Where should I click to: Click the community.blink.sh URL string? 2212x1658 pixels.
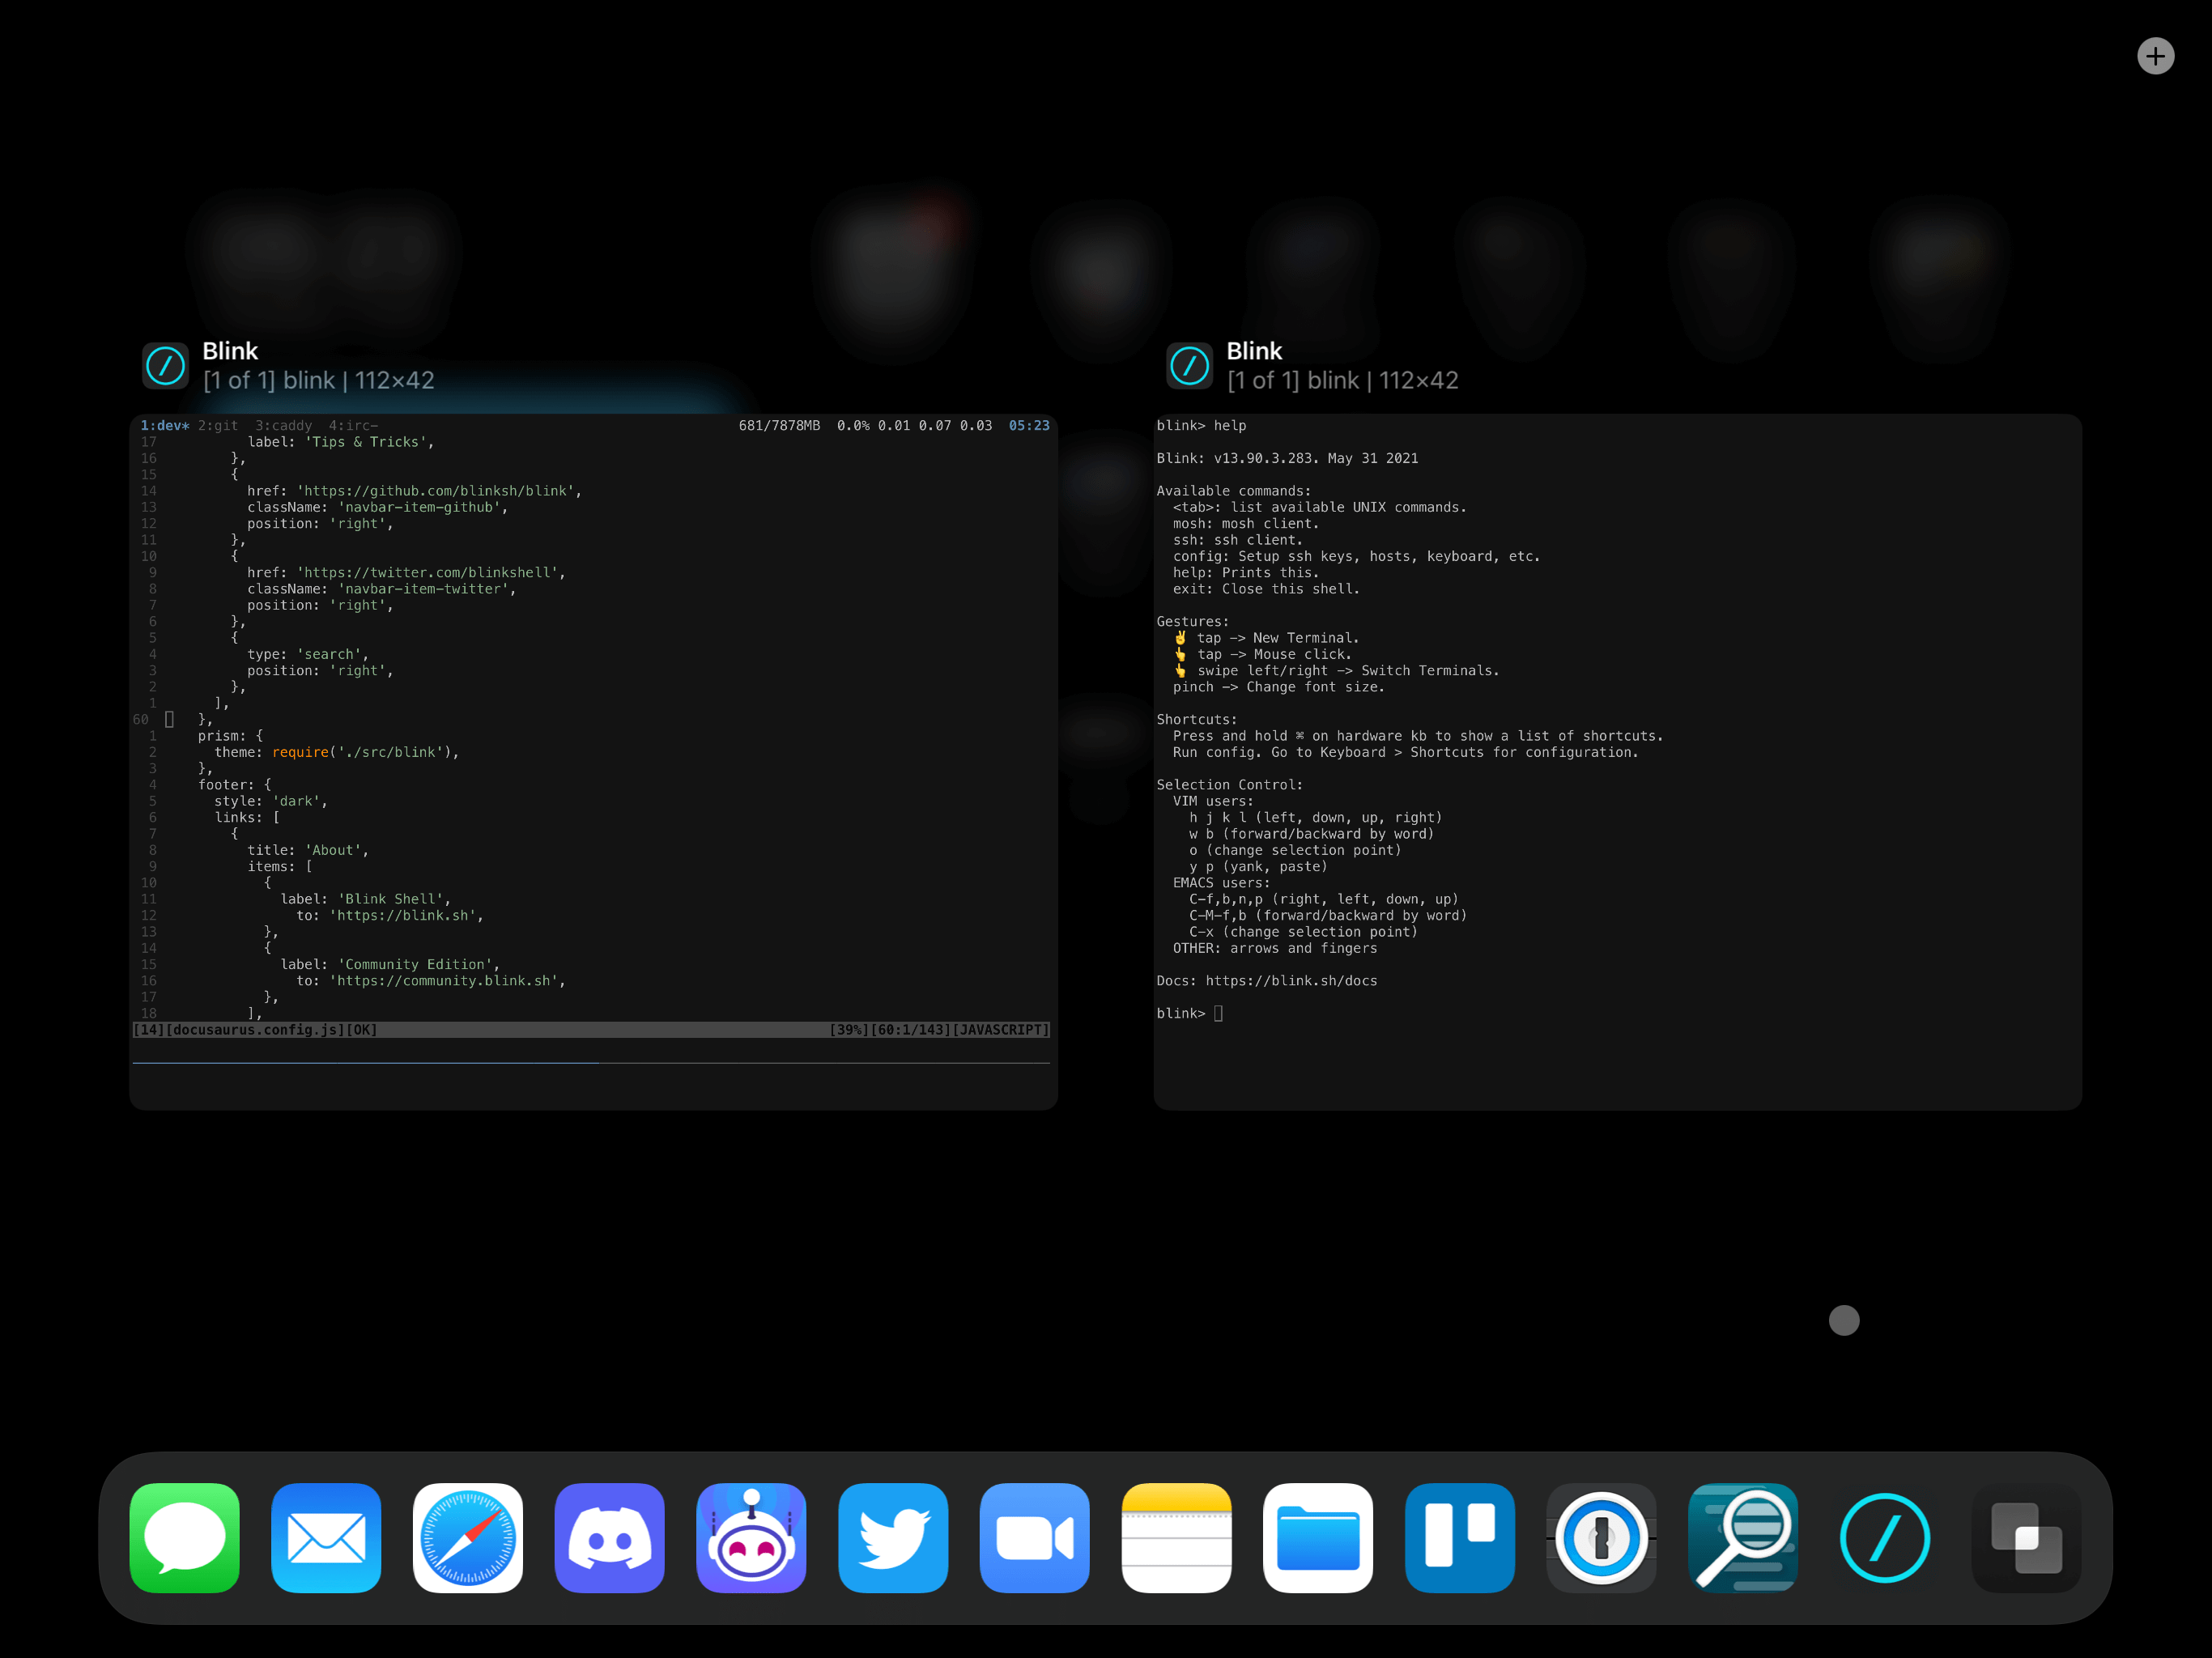(x=444, y=980)
